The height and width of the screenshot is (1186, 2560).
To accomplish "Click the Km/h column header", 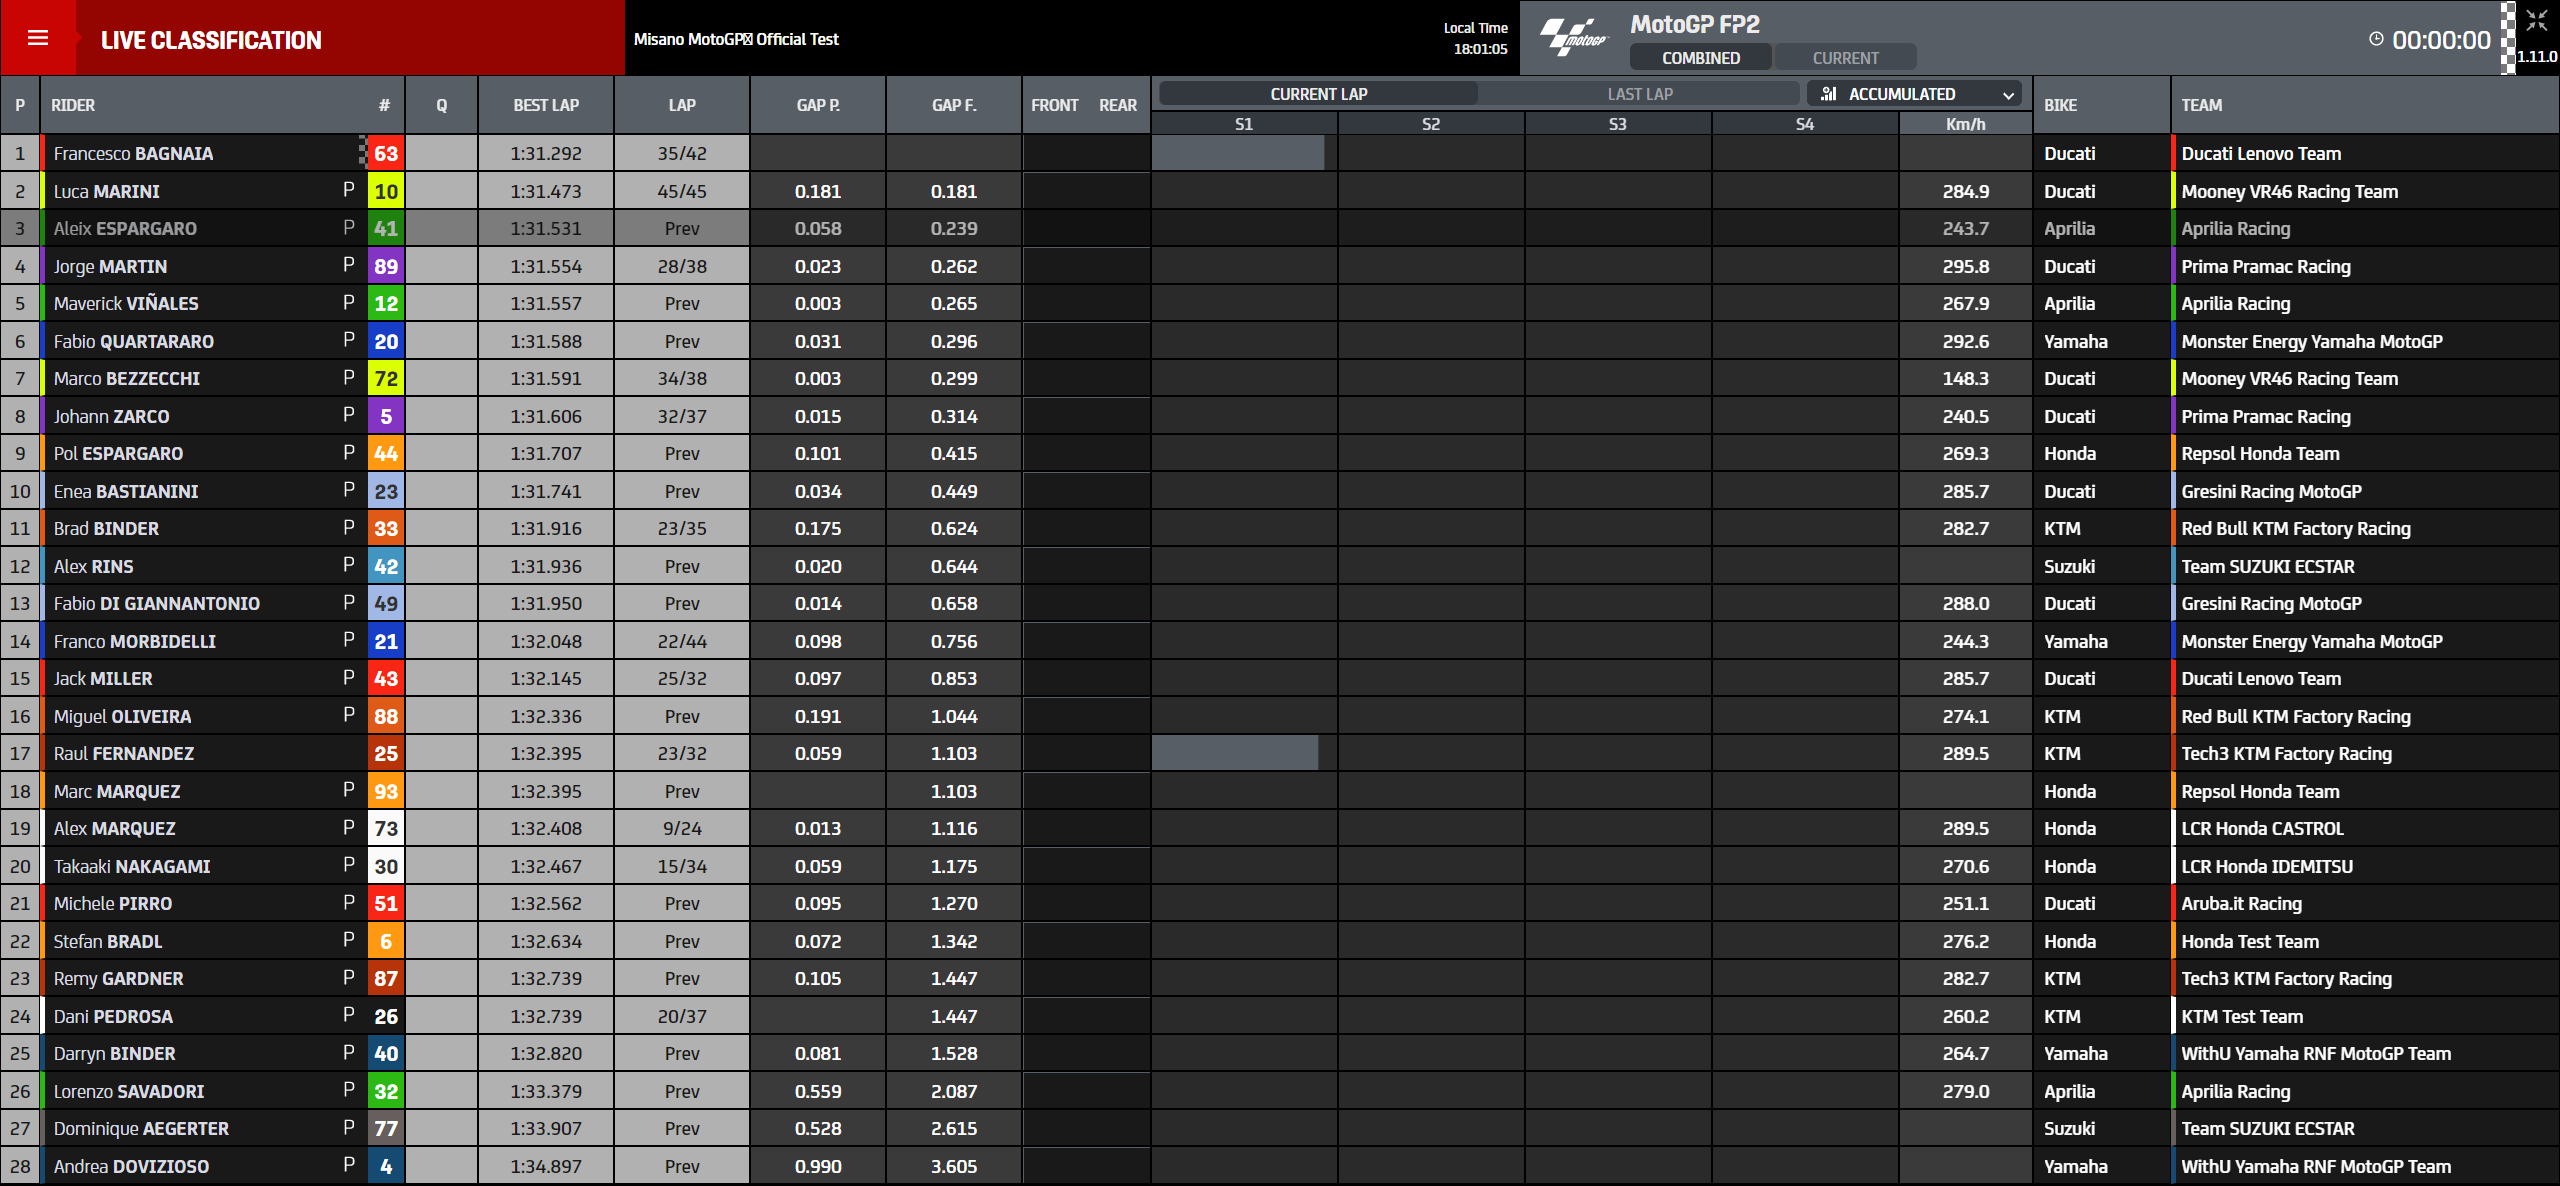I will click(1965, 124).
